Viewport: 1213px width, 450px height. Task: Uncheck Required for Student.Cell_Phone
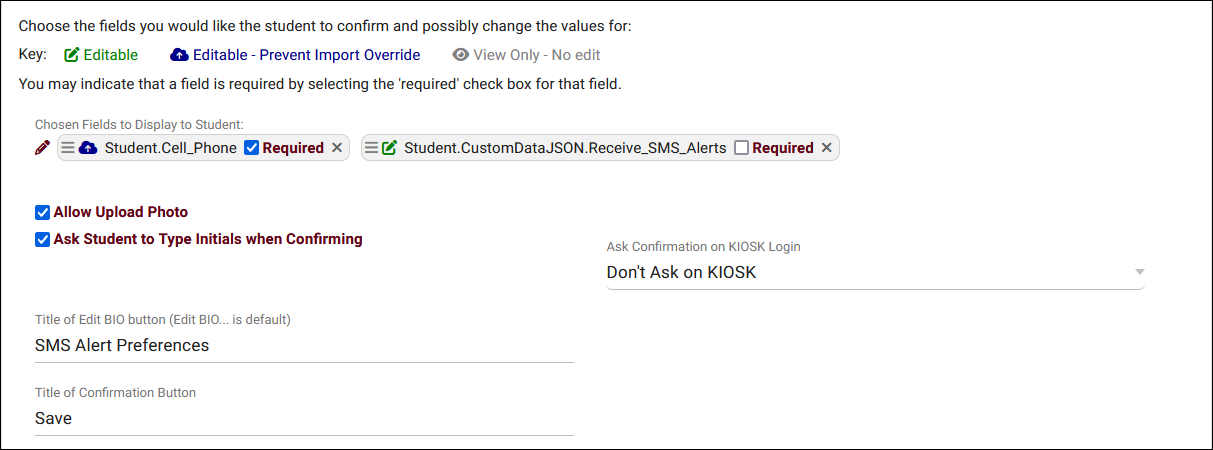pos(252,148)
